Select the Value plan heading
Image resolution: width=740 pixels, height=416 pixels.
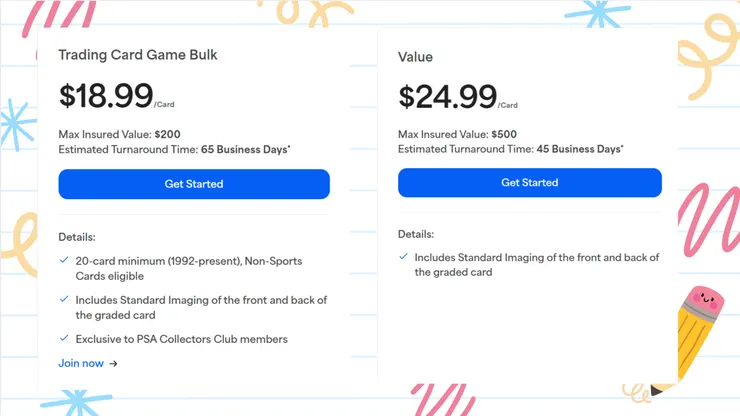pyautogui.click(x=415, y=57)
